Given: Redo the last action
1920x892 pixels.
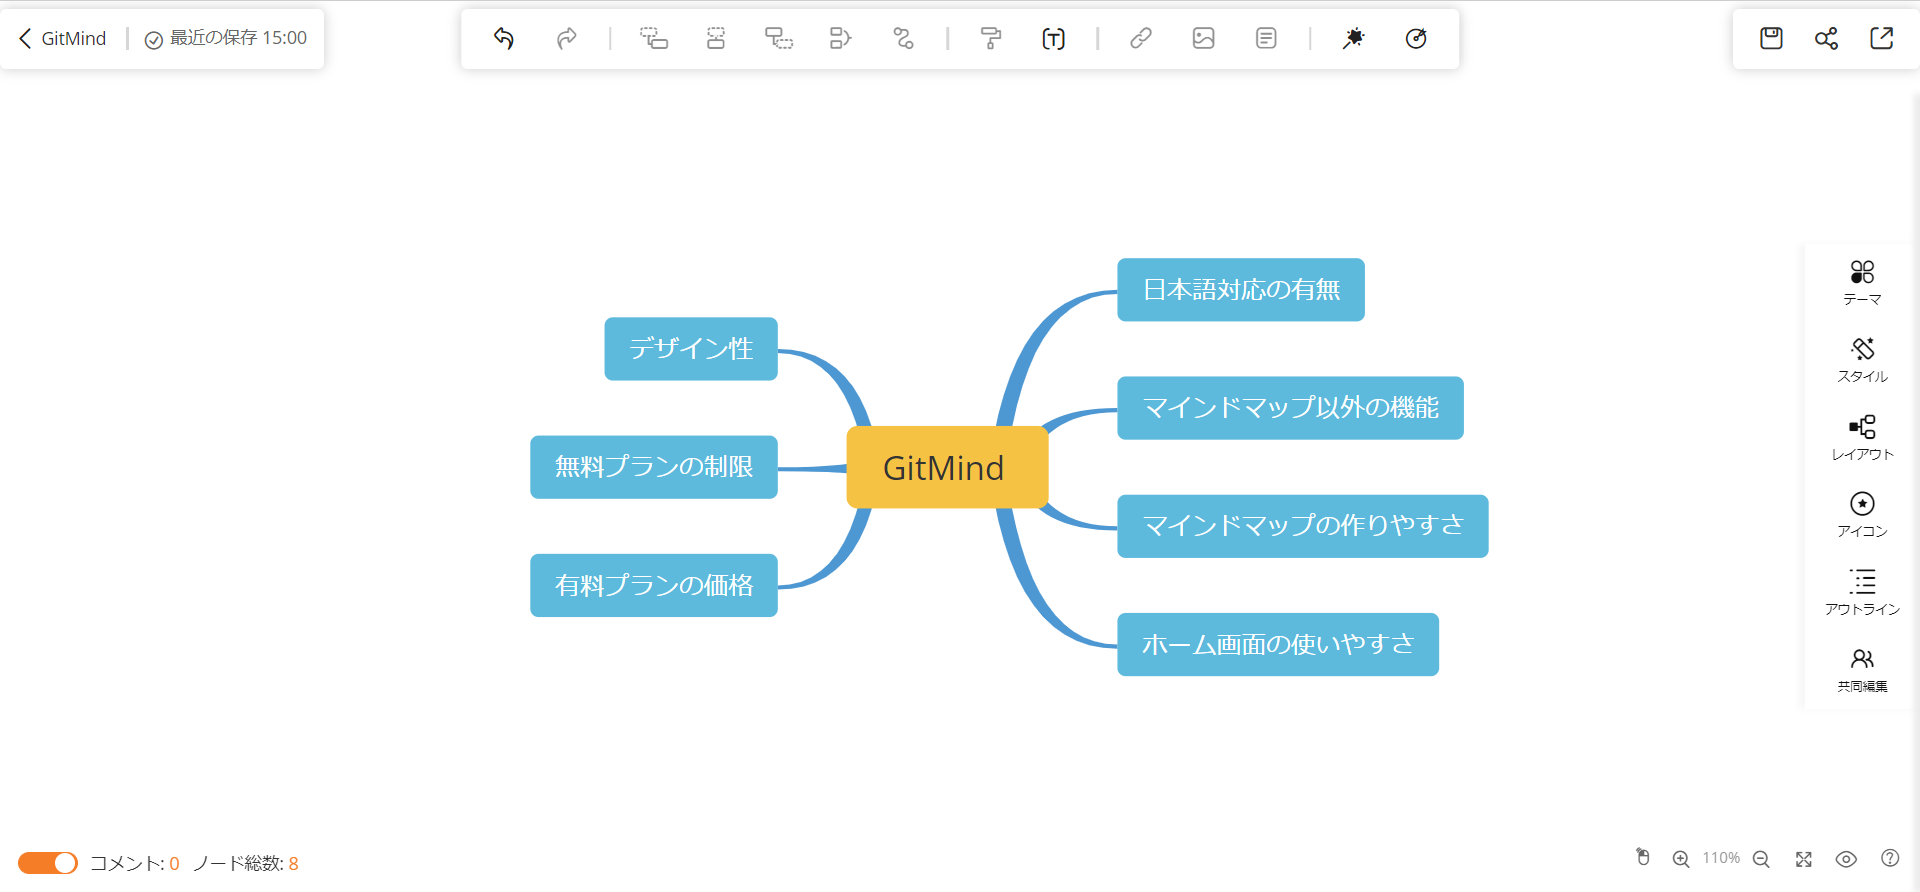Looking at the screenshot, I should click(567, 38).
